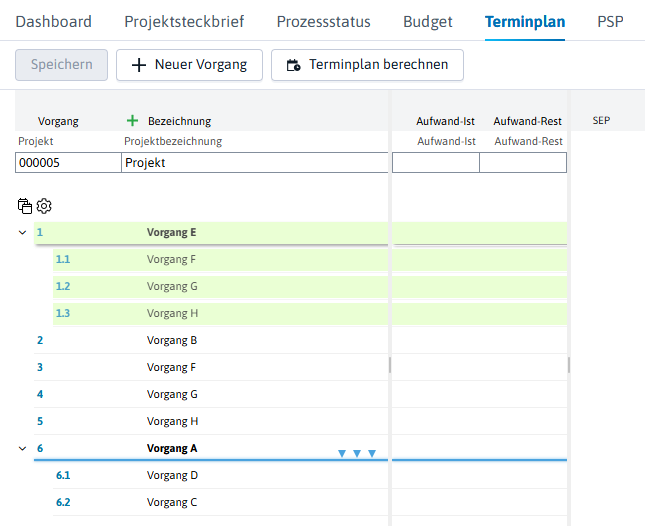Image resolution: width=645 pixels, height=526 pixels.
Task: Select Vorgang G in row 1.2
Action: point(172,286)
